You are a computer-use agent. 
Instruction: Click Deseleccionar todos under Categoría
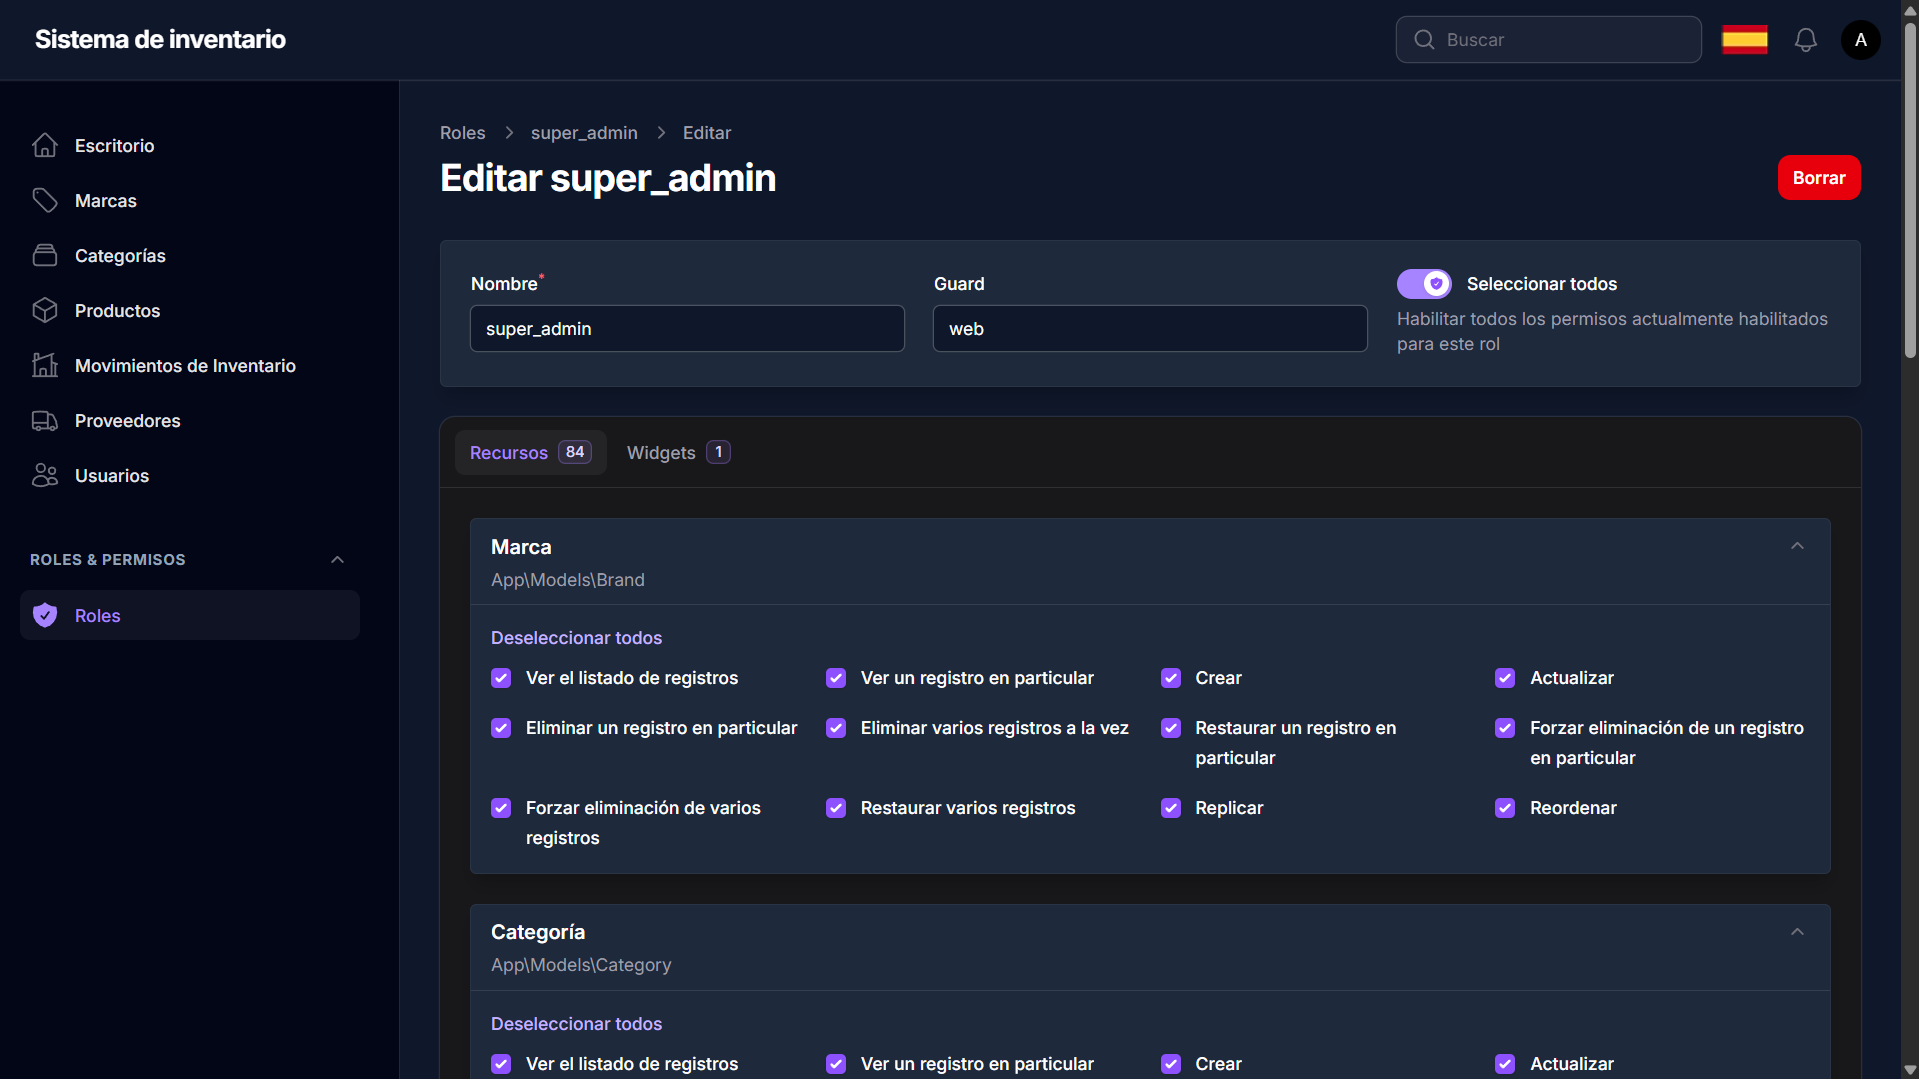pos(576,1024)
